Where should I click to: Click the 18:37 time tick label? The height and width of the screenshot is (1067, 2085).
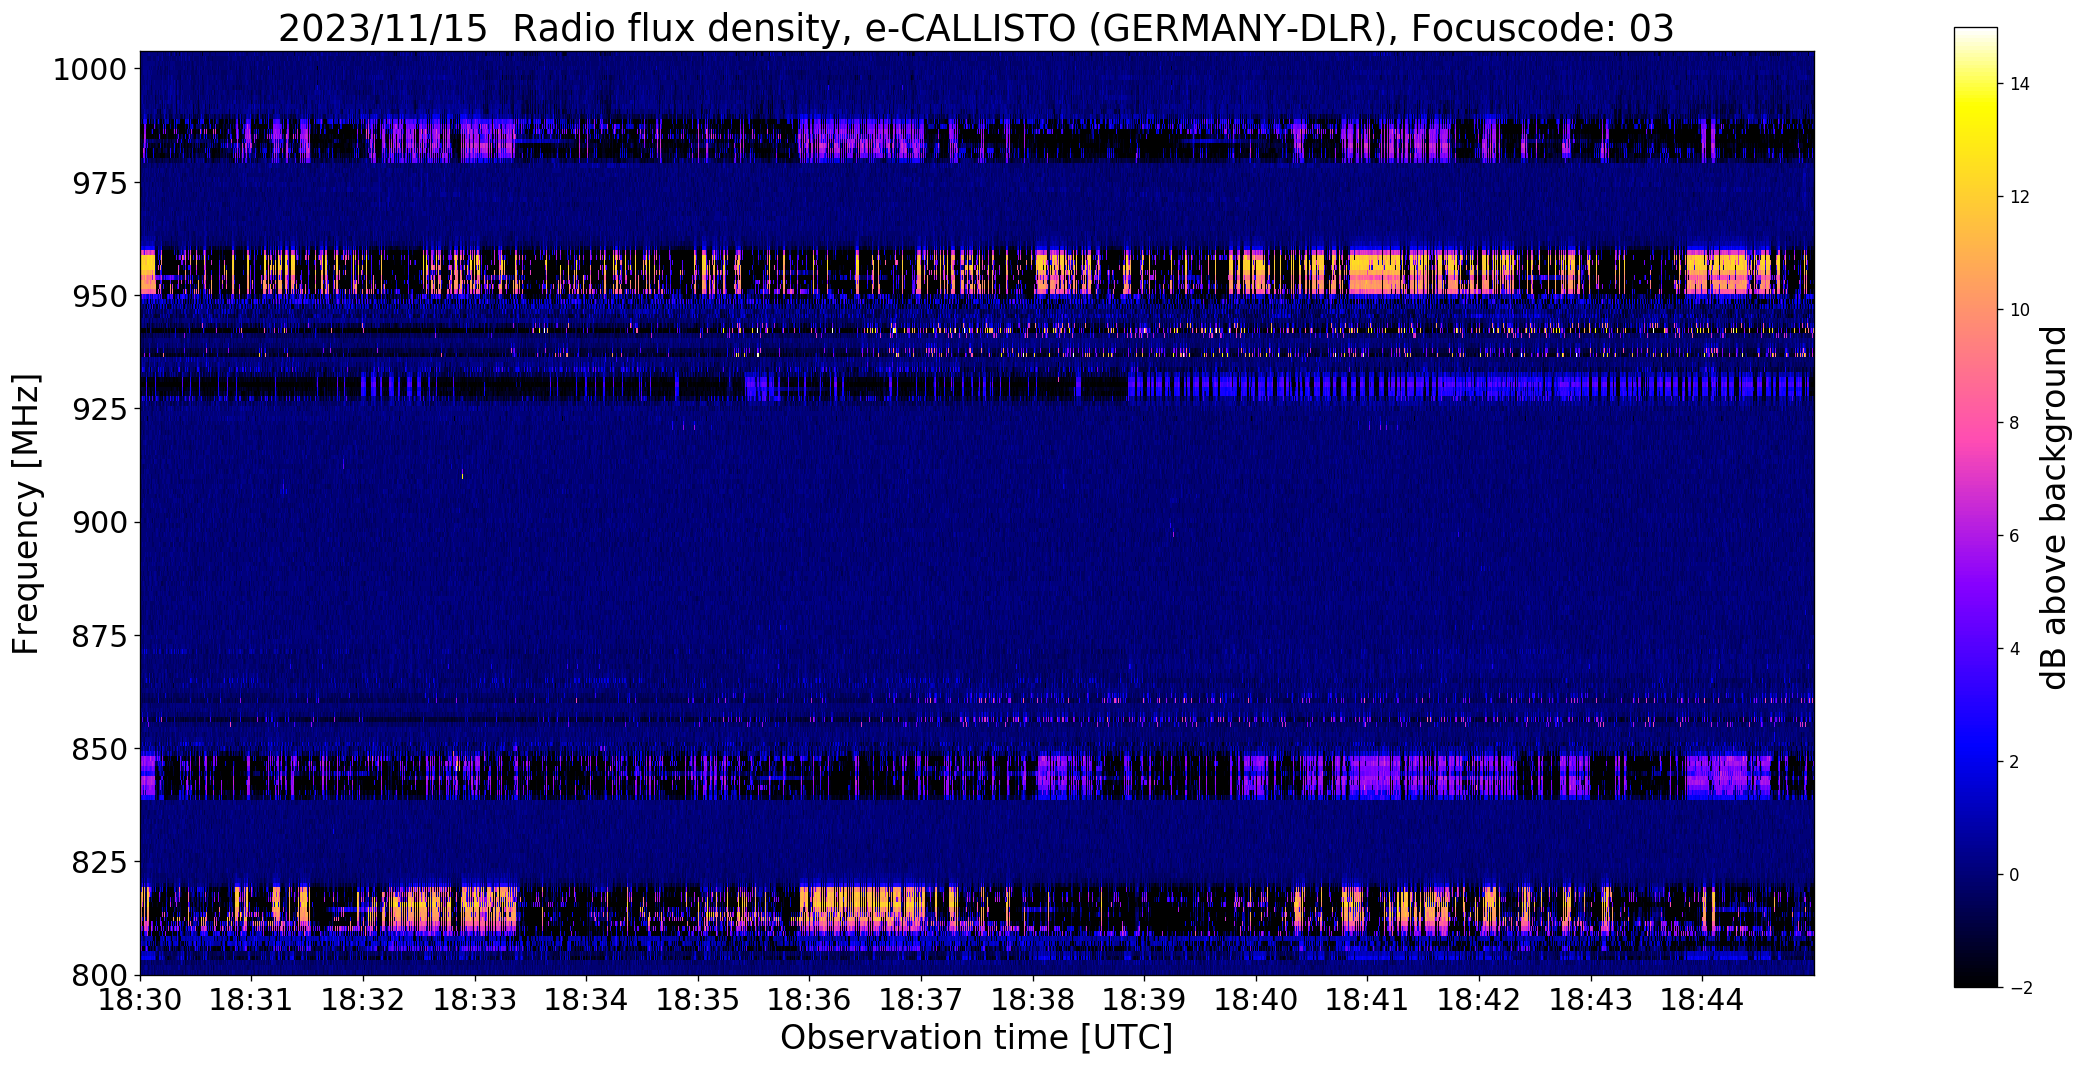click(921, 1000)
